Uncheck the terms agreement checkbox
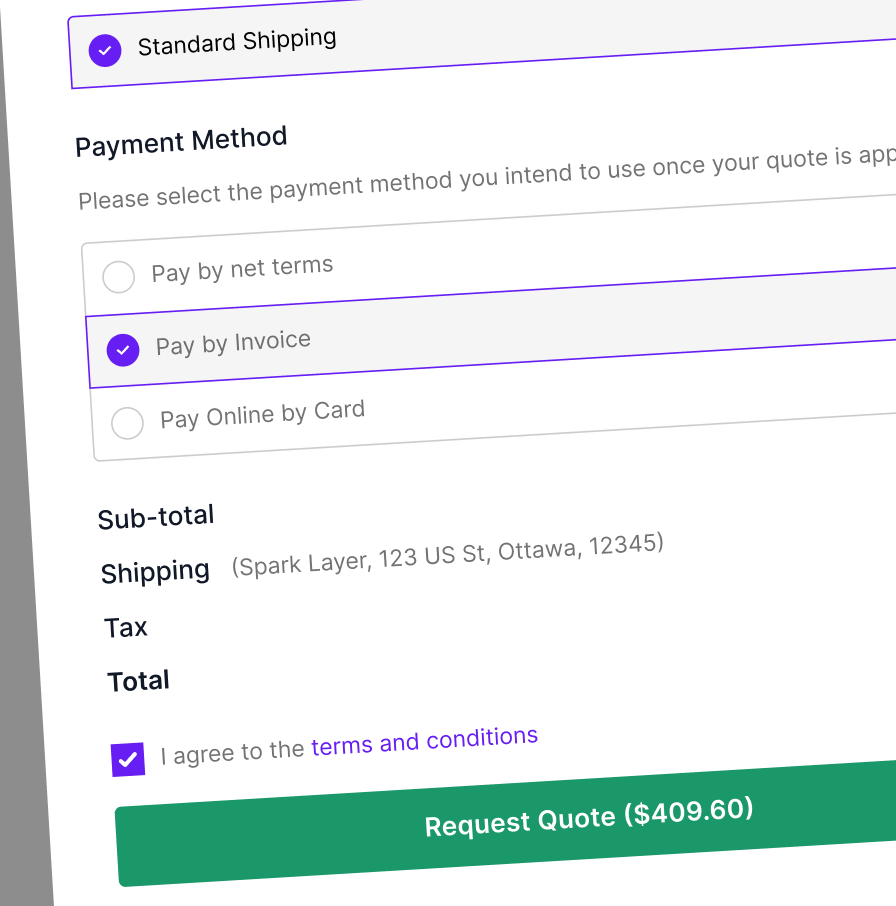The height and width of the screenshot is (906, 896). pyautogui.click(x=128, y=759)
